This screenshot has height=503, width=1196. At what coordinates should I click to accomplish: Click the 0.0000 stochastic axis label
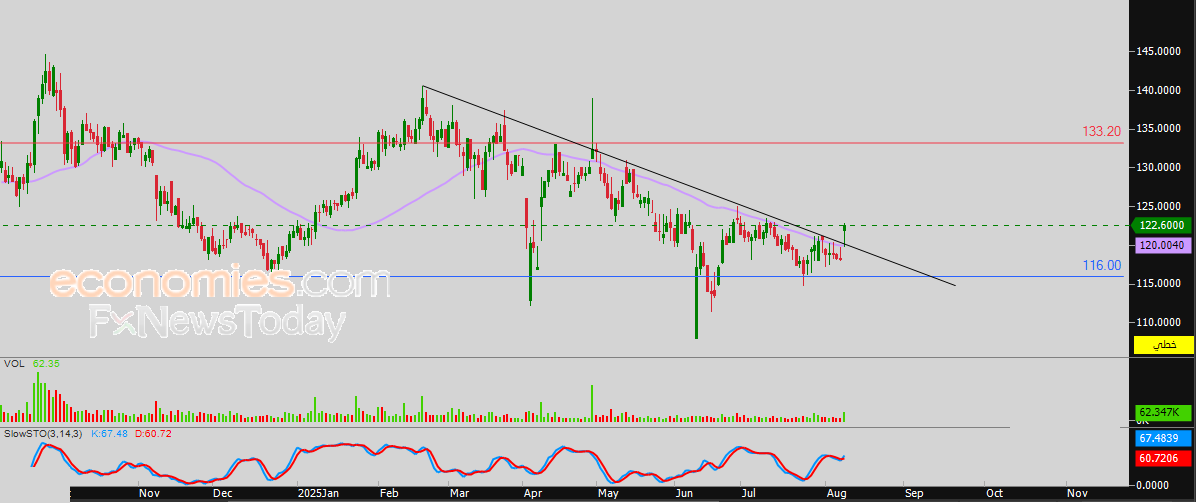click(x=1155, y=485)
